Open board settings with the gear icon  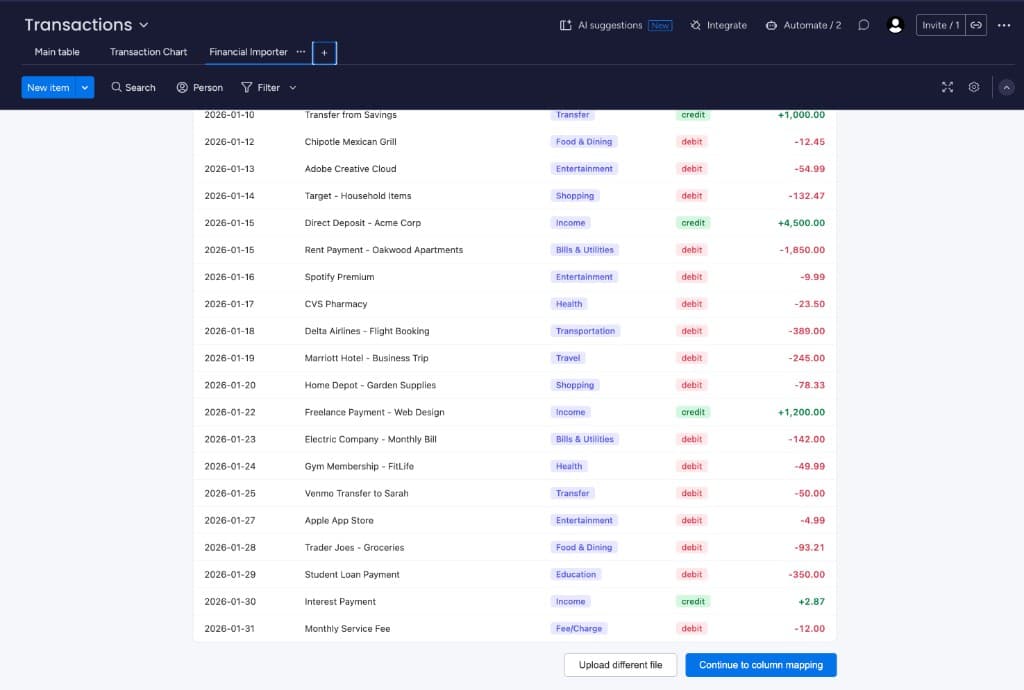[973, 87]
